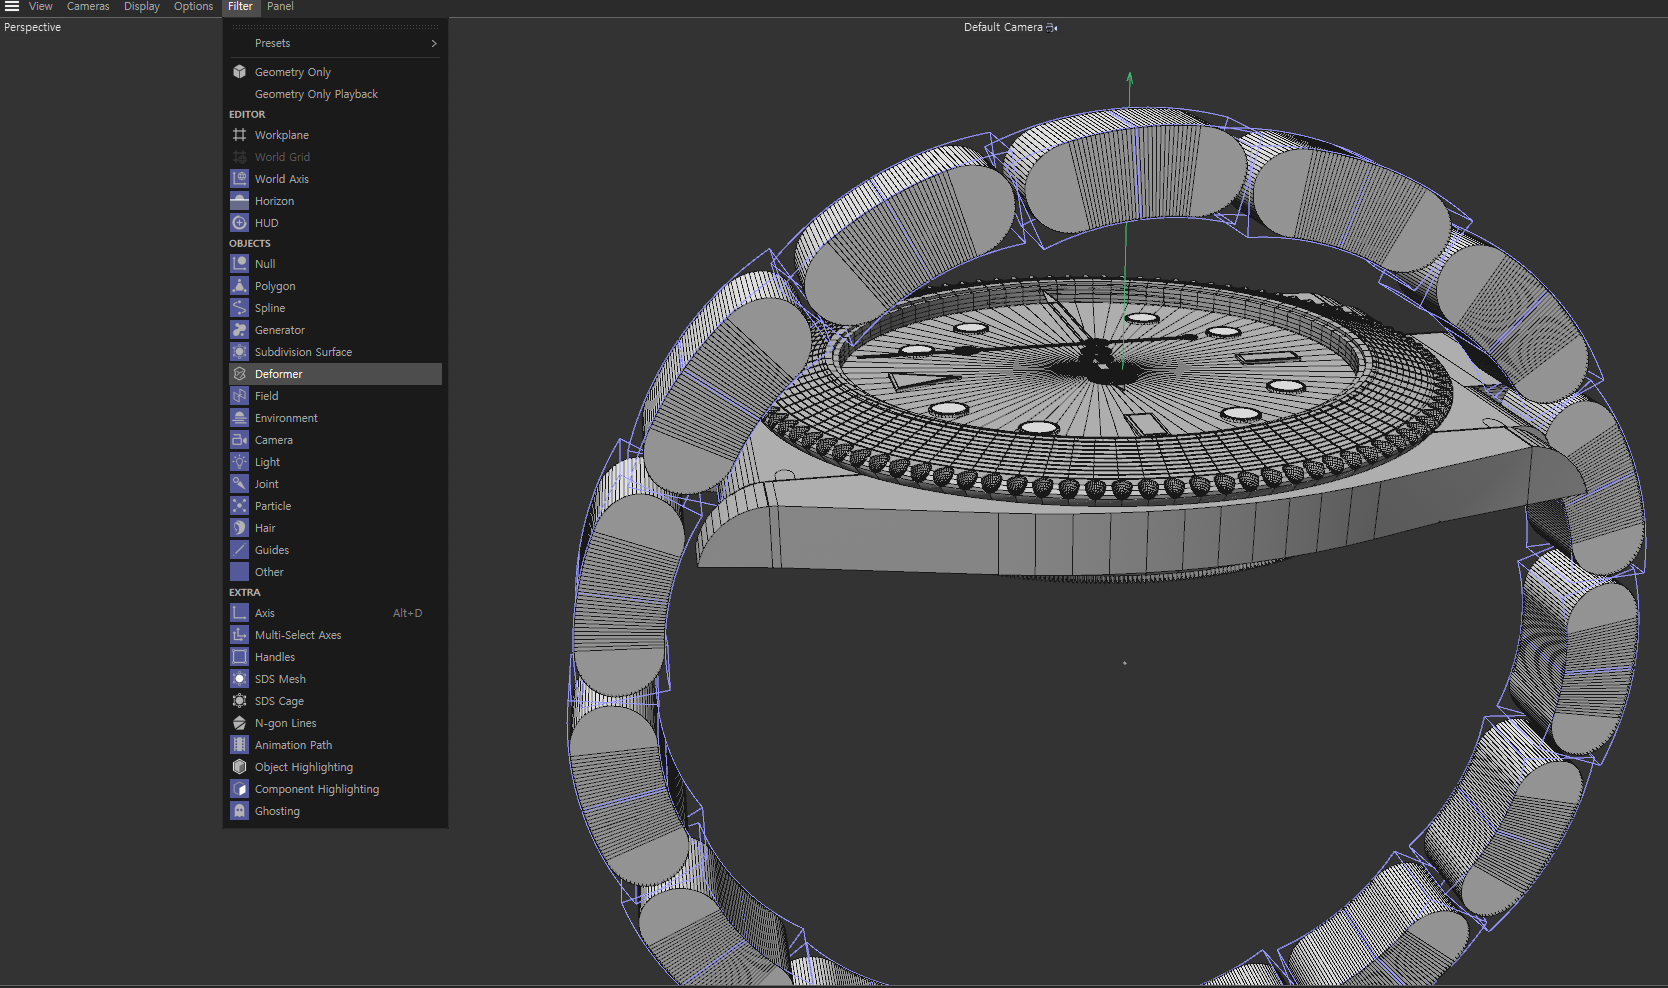Screen dimensions: 1668x988
Task: Toggle Handles display
Action: point(335,657)
